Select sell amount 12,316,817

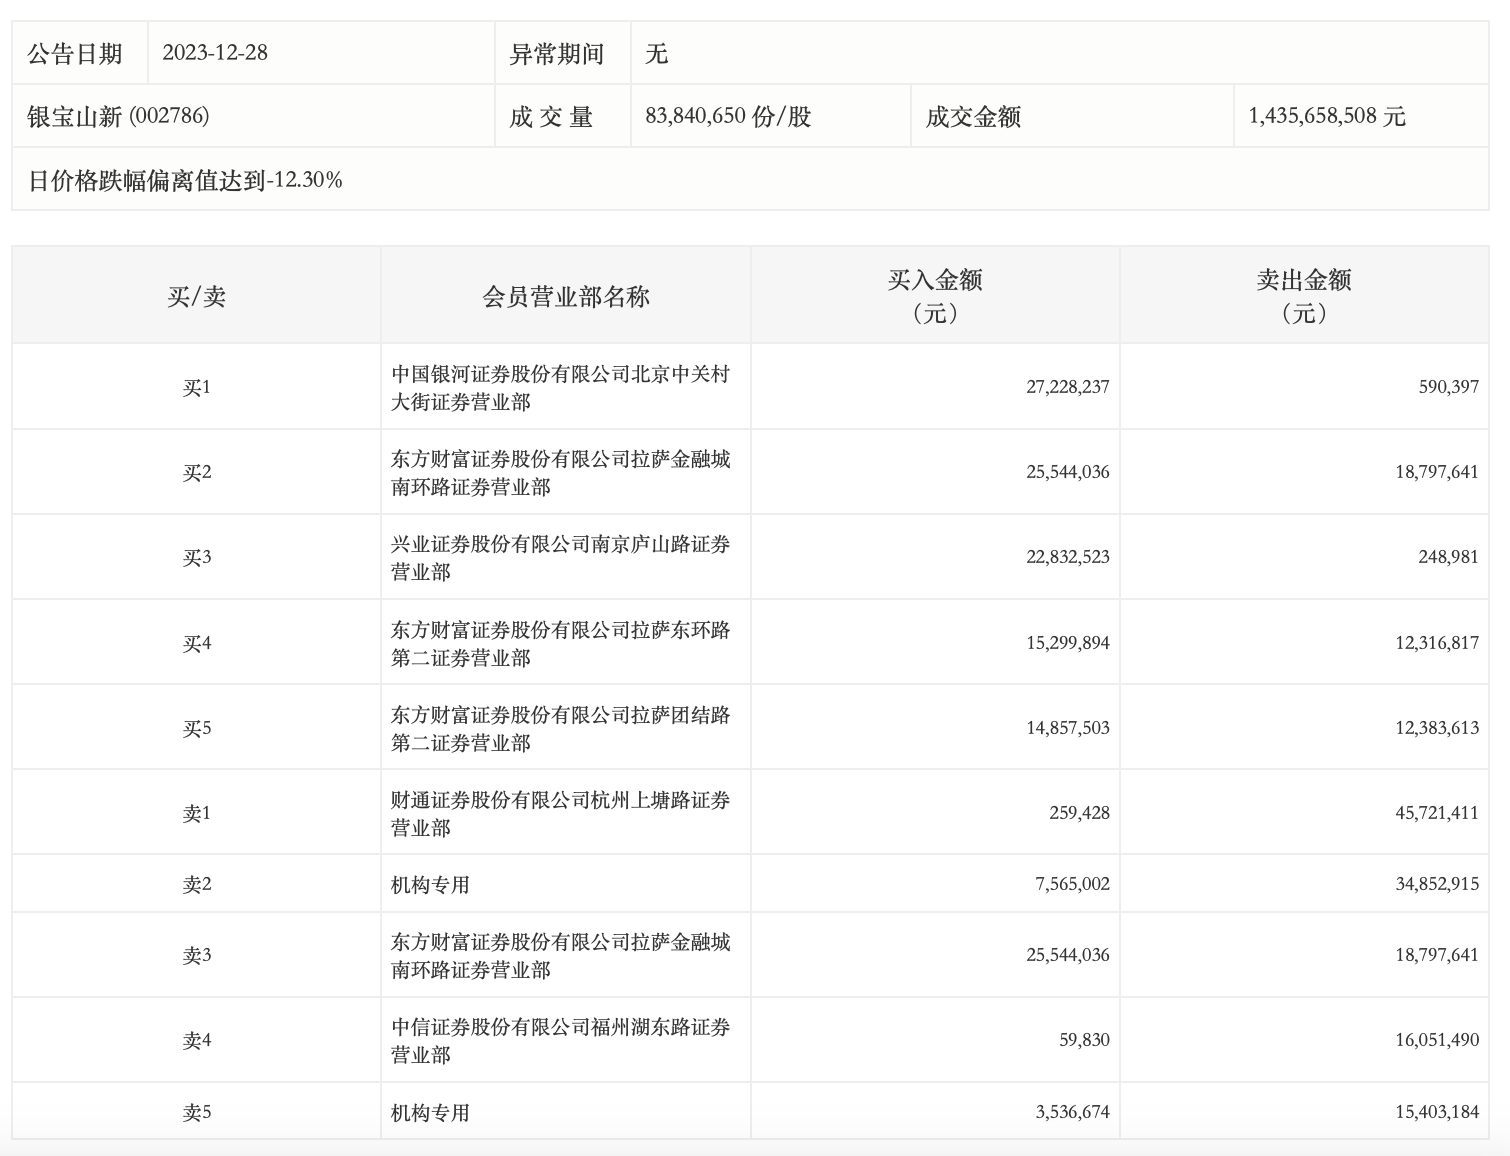point(1437,643)
